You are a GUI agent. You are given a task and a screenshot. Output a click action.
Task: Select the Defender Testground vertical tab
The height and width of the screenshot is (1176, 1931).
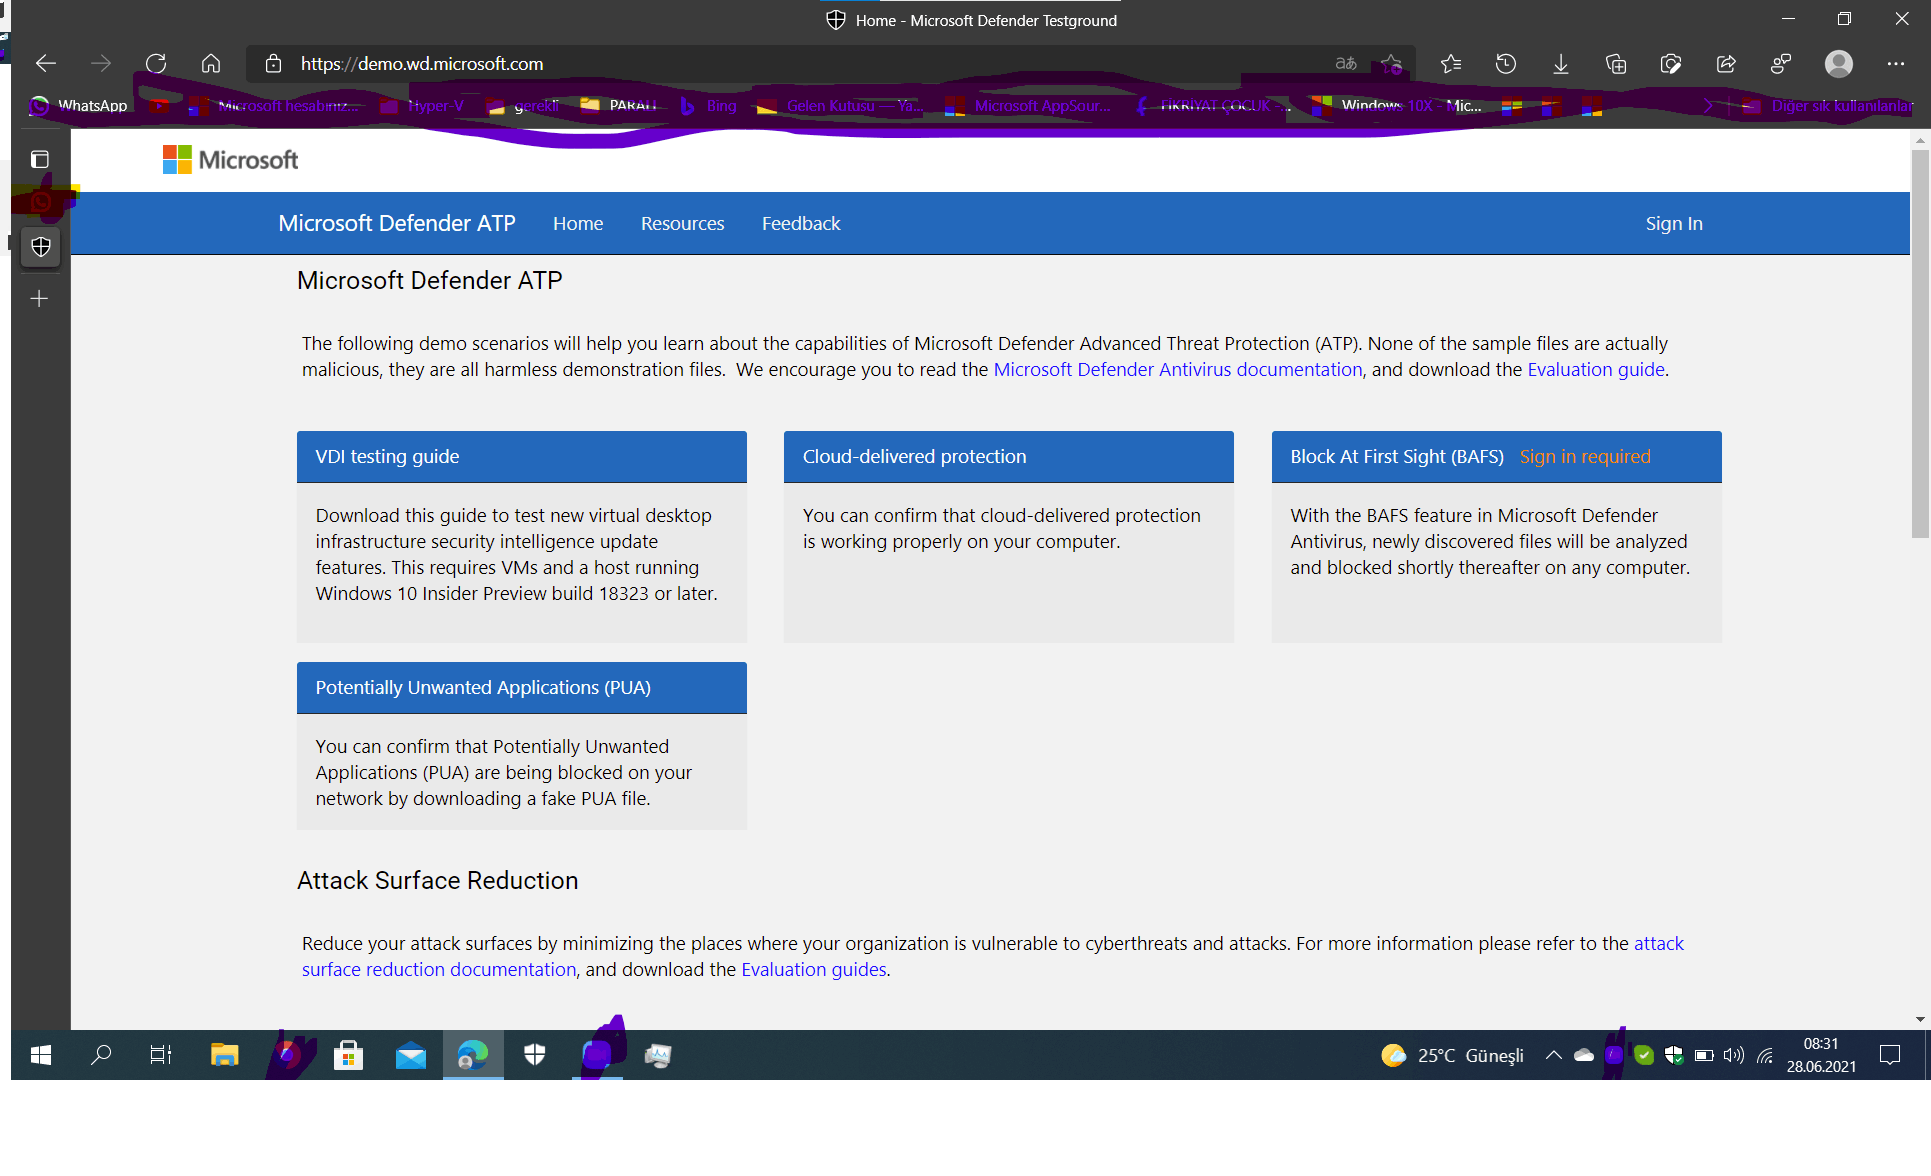[x=41, y=247]
